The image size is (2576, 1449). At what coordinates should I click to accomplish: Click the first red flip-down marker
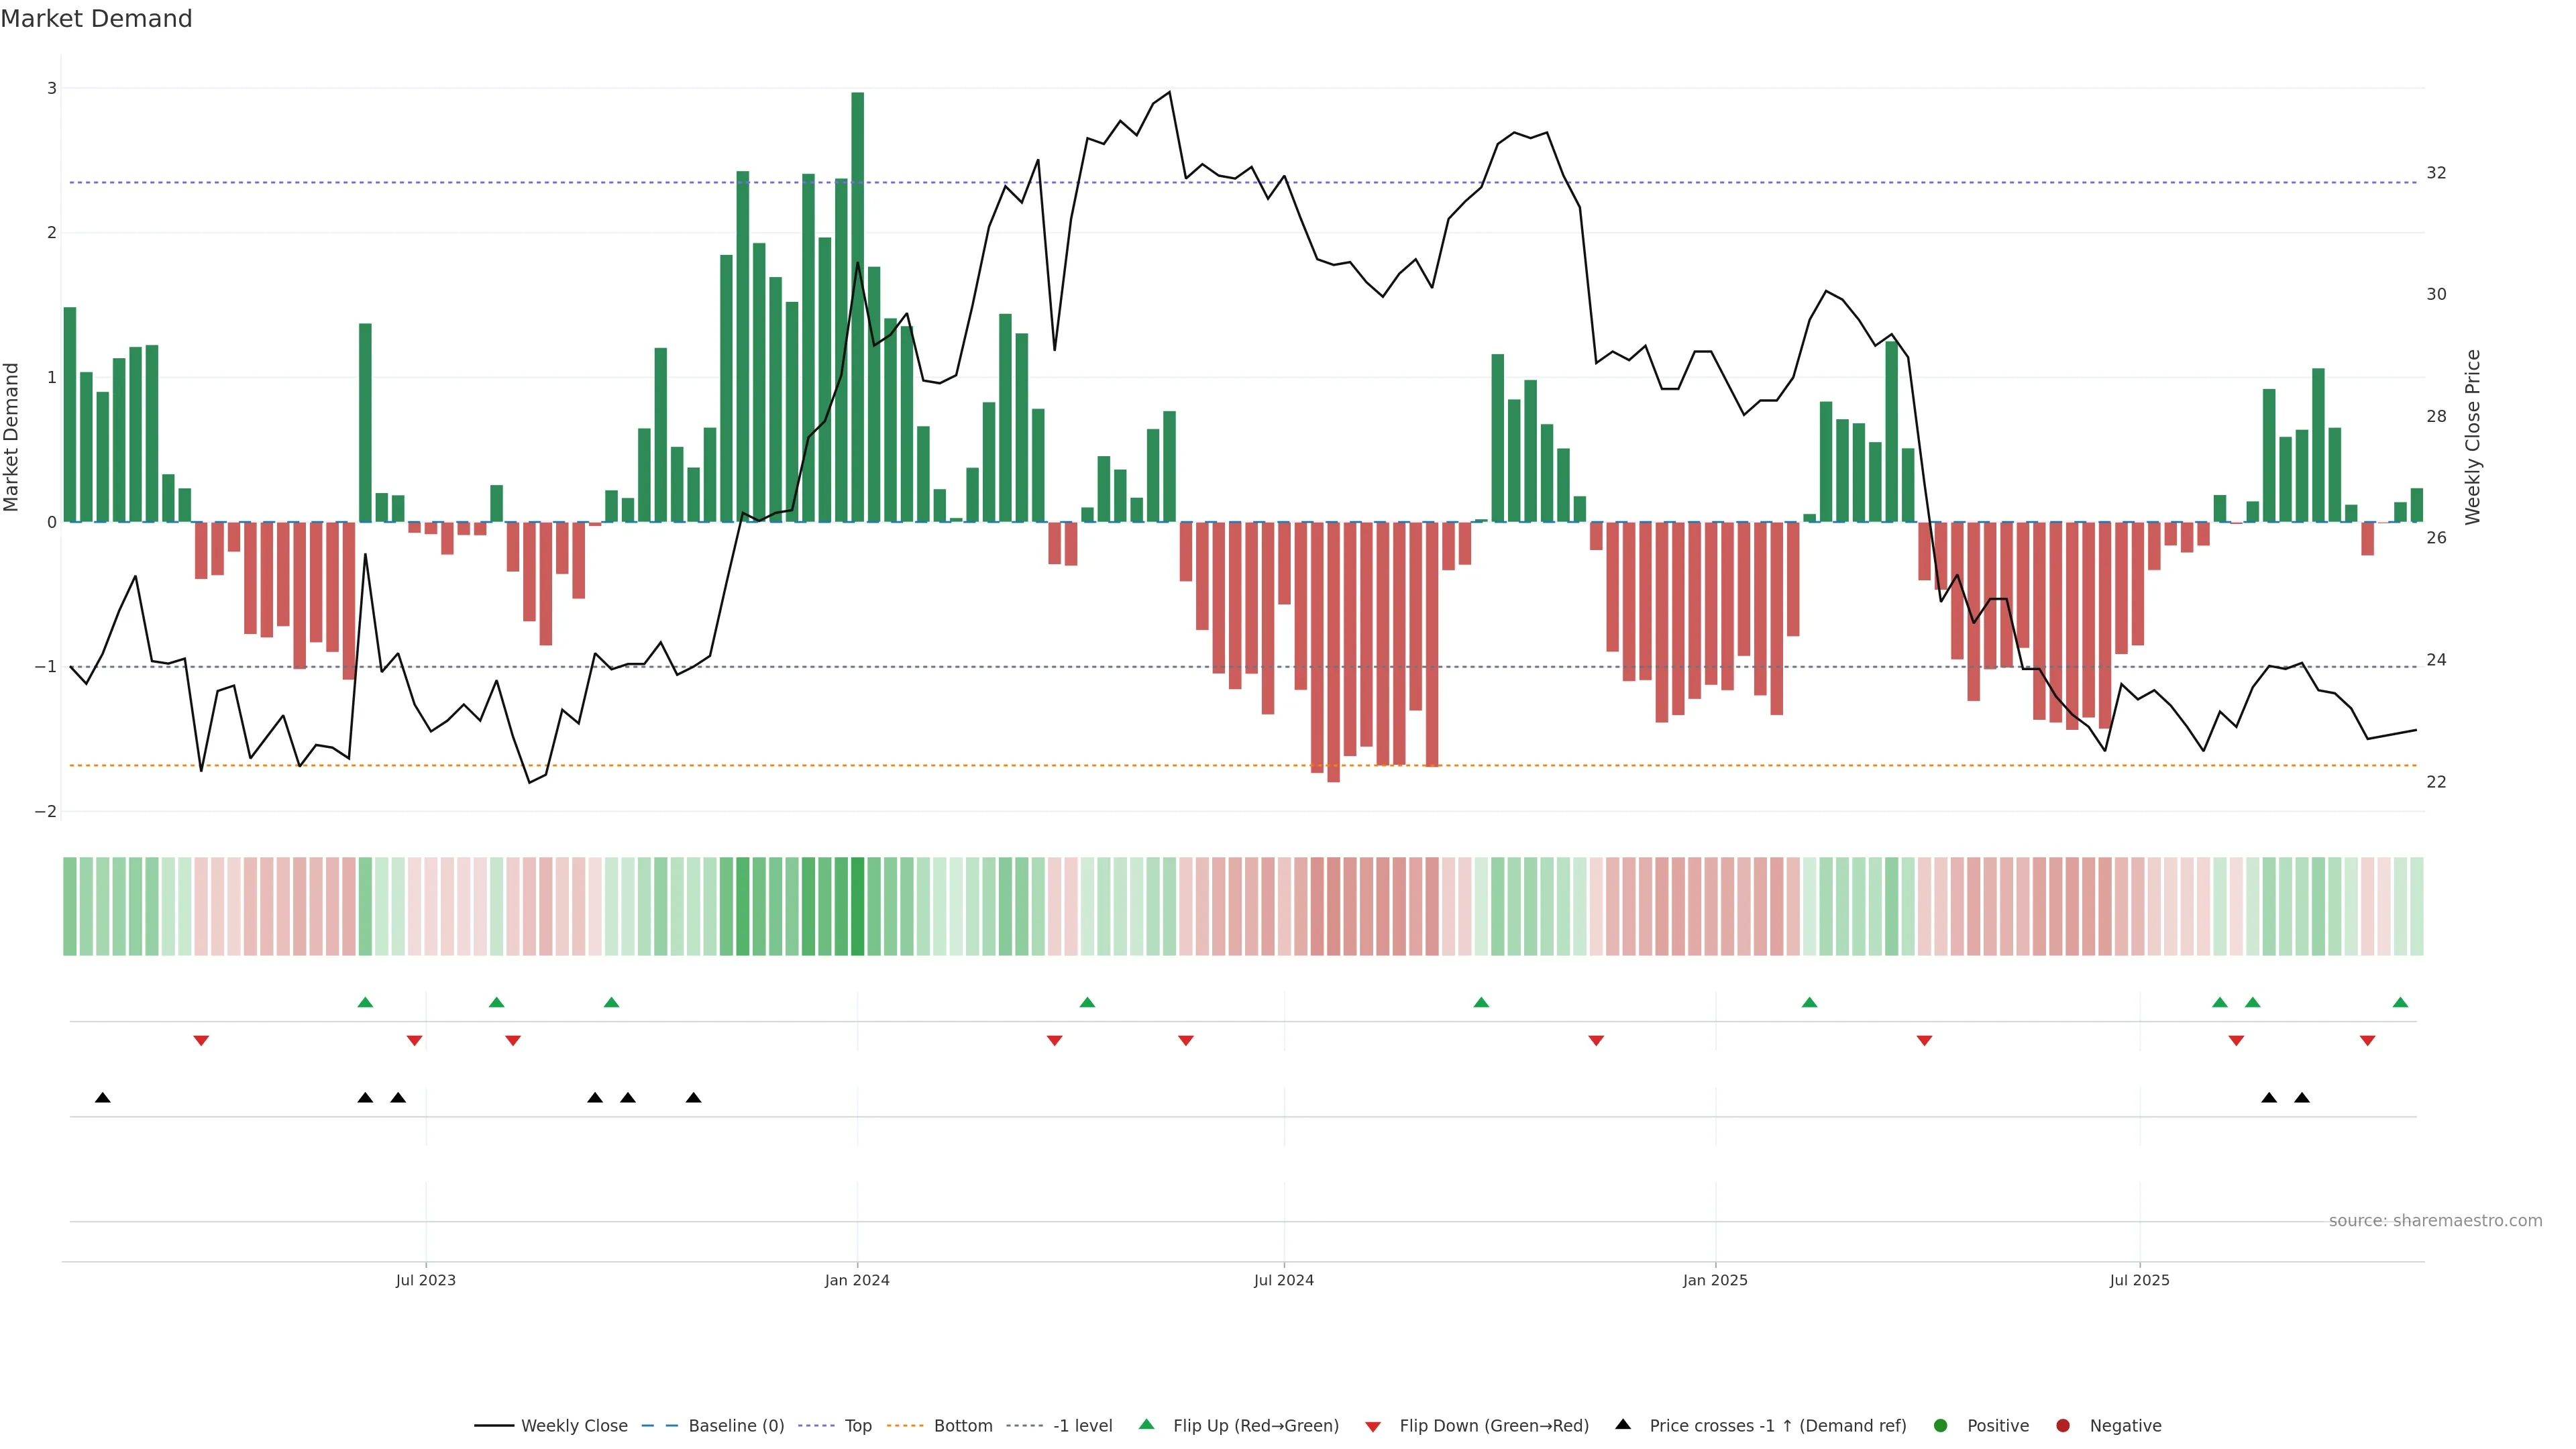tap(201, 1041)
